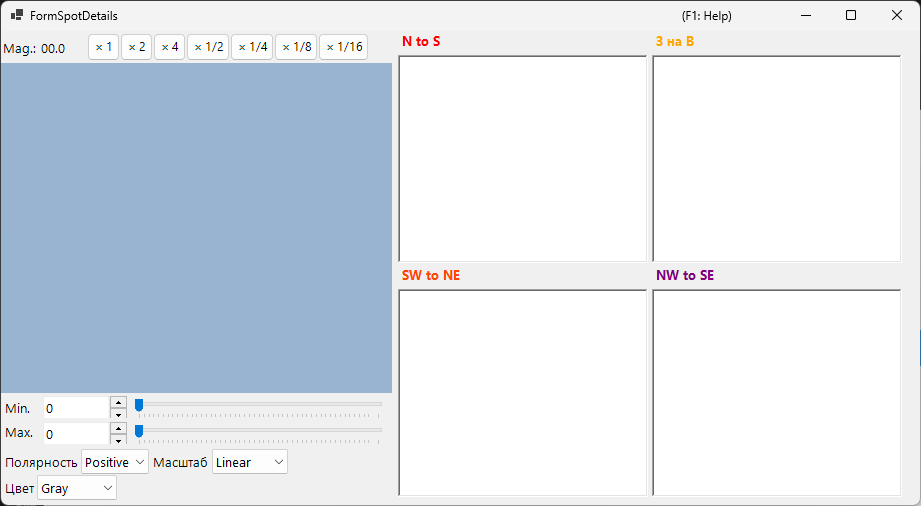Viewport: 921px width, 506px height.
Task: Select the × 1/2 zoom button
Action: pyautogui.click(x=208, y=47)
